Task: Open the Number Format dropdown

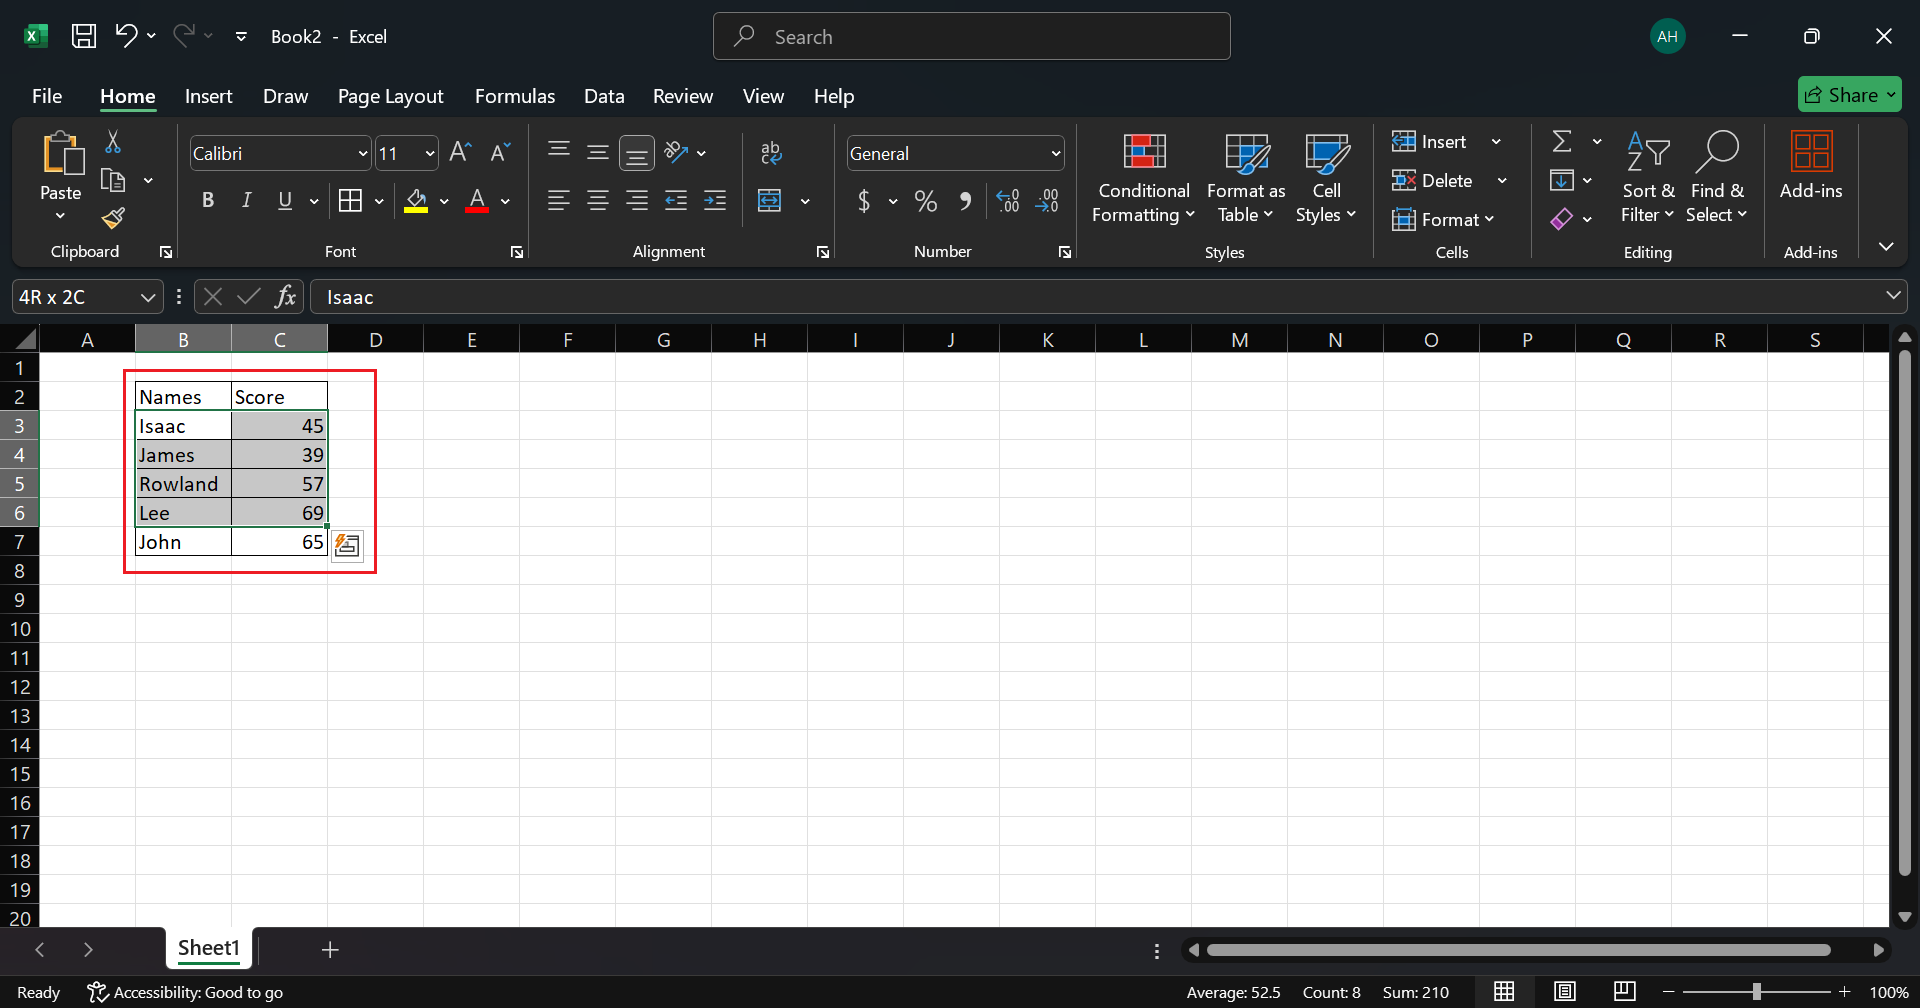Action: click(1055, 153)
